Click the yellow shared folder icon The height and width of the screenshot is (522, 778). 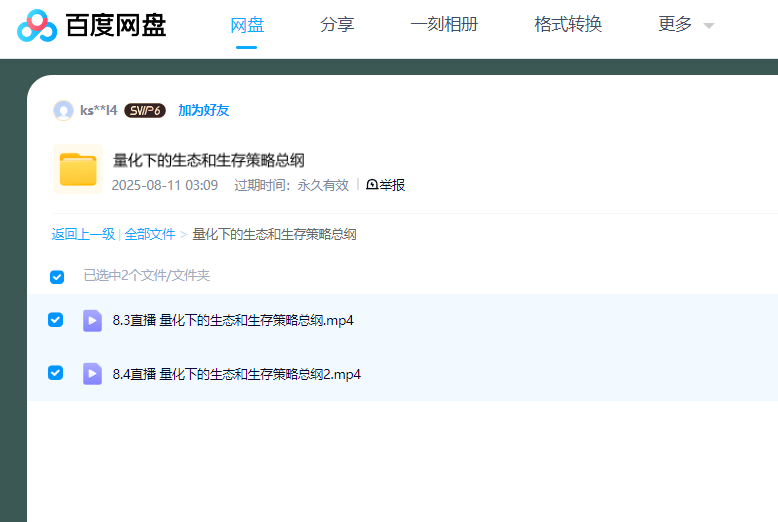[77, 168]
